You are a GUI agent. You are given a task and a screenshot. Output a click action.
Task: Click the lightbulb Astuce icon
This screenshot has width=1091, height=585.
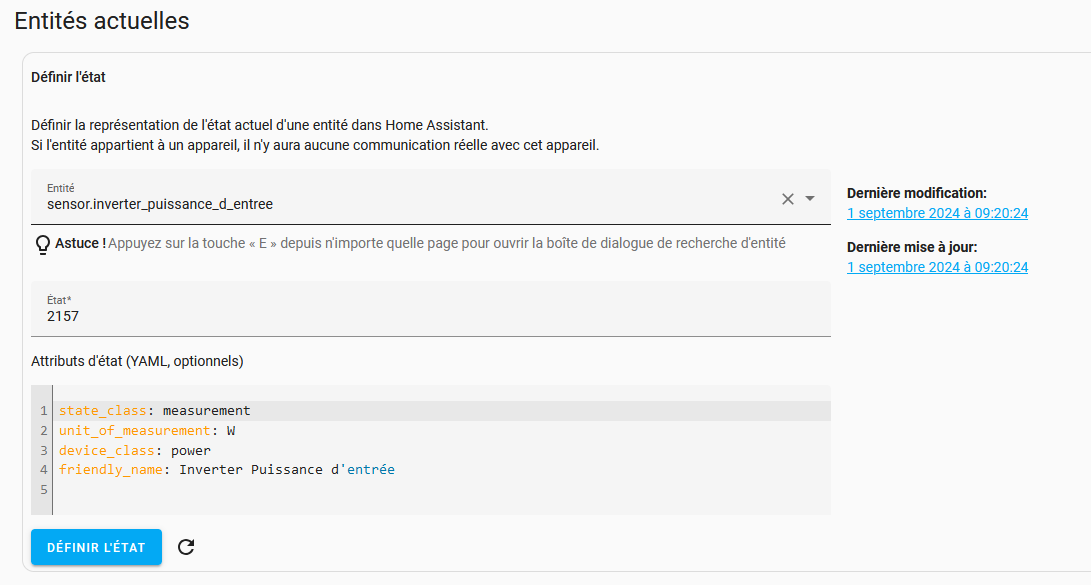pyautogui.click(x=42, y=245)
